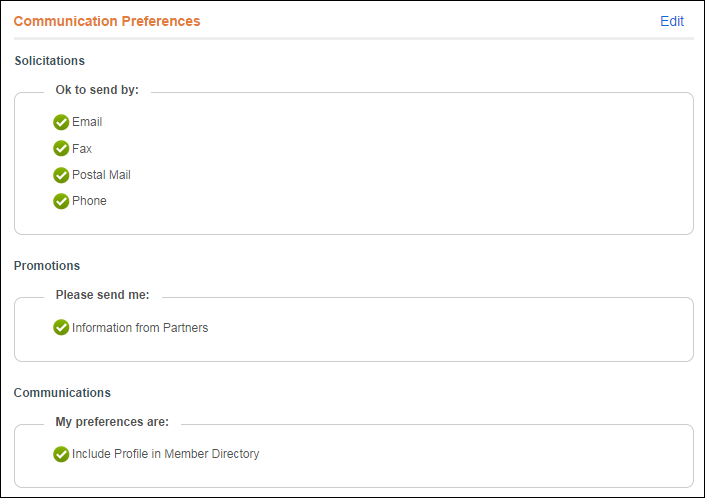Select the Communications section heading
Image resolution: width=705 pixels, height=498 pixels.
pos(62,393)
